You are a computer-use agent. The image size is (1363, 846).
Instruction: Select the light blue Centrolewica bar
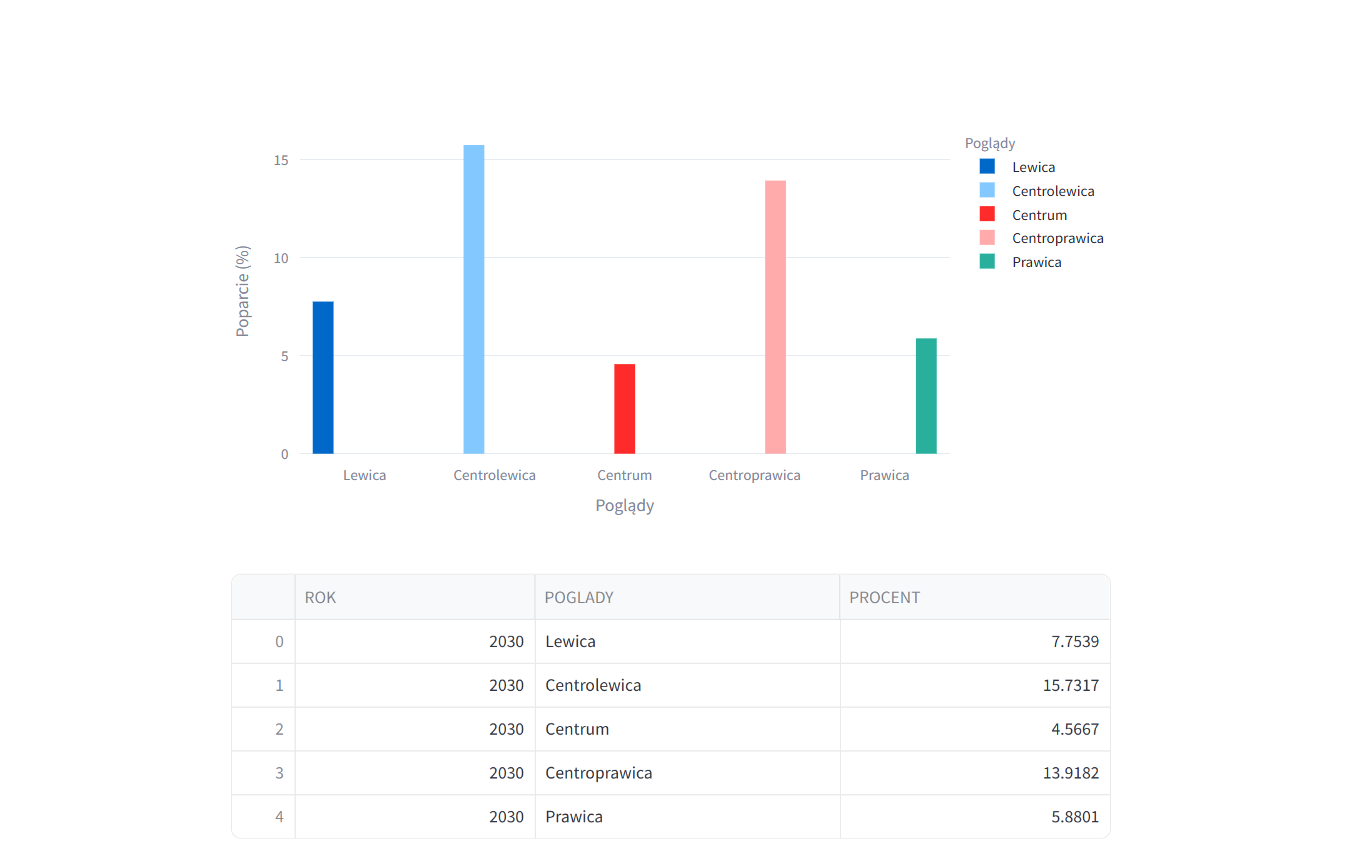click(474, 300)
